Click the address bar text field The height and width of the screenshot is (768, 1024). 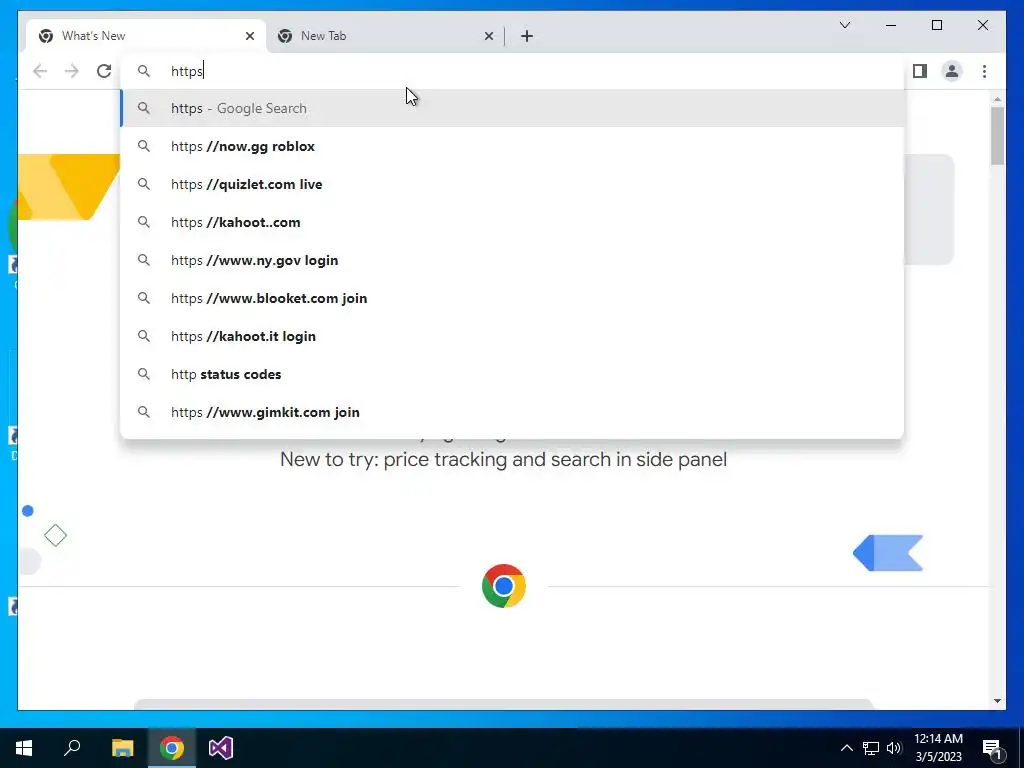point(513,71)
